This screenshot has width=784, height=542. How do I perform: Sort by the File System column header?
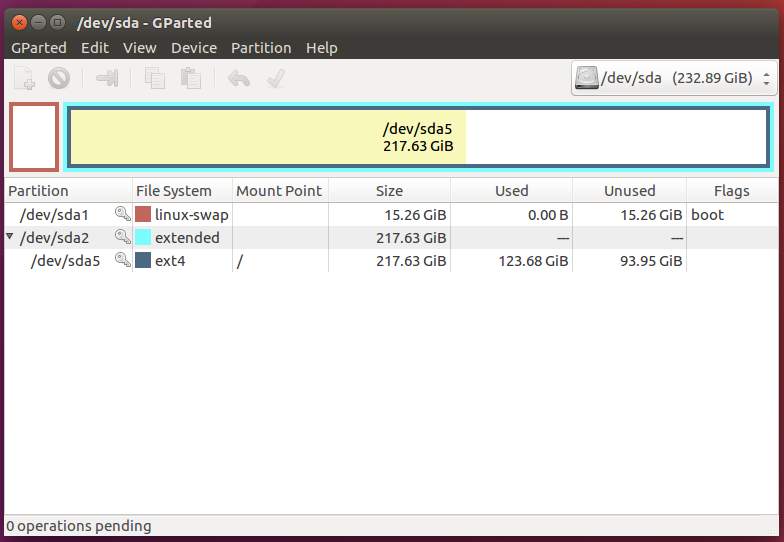(182, 190)
